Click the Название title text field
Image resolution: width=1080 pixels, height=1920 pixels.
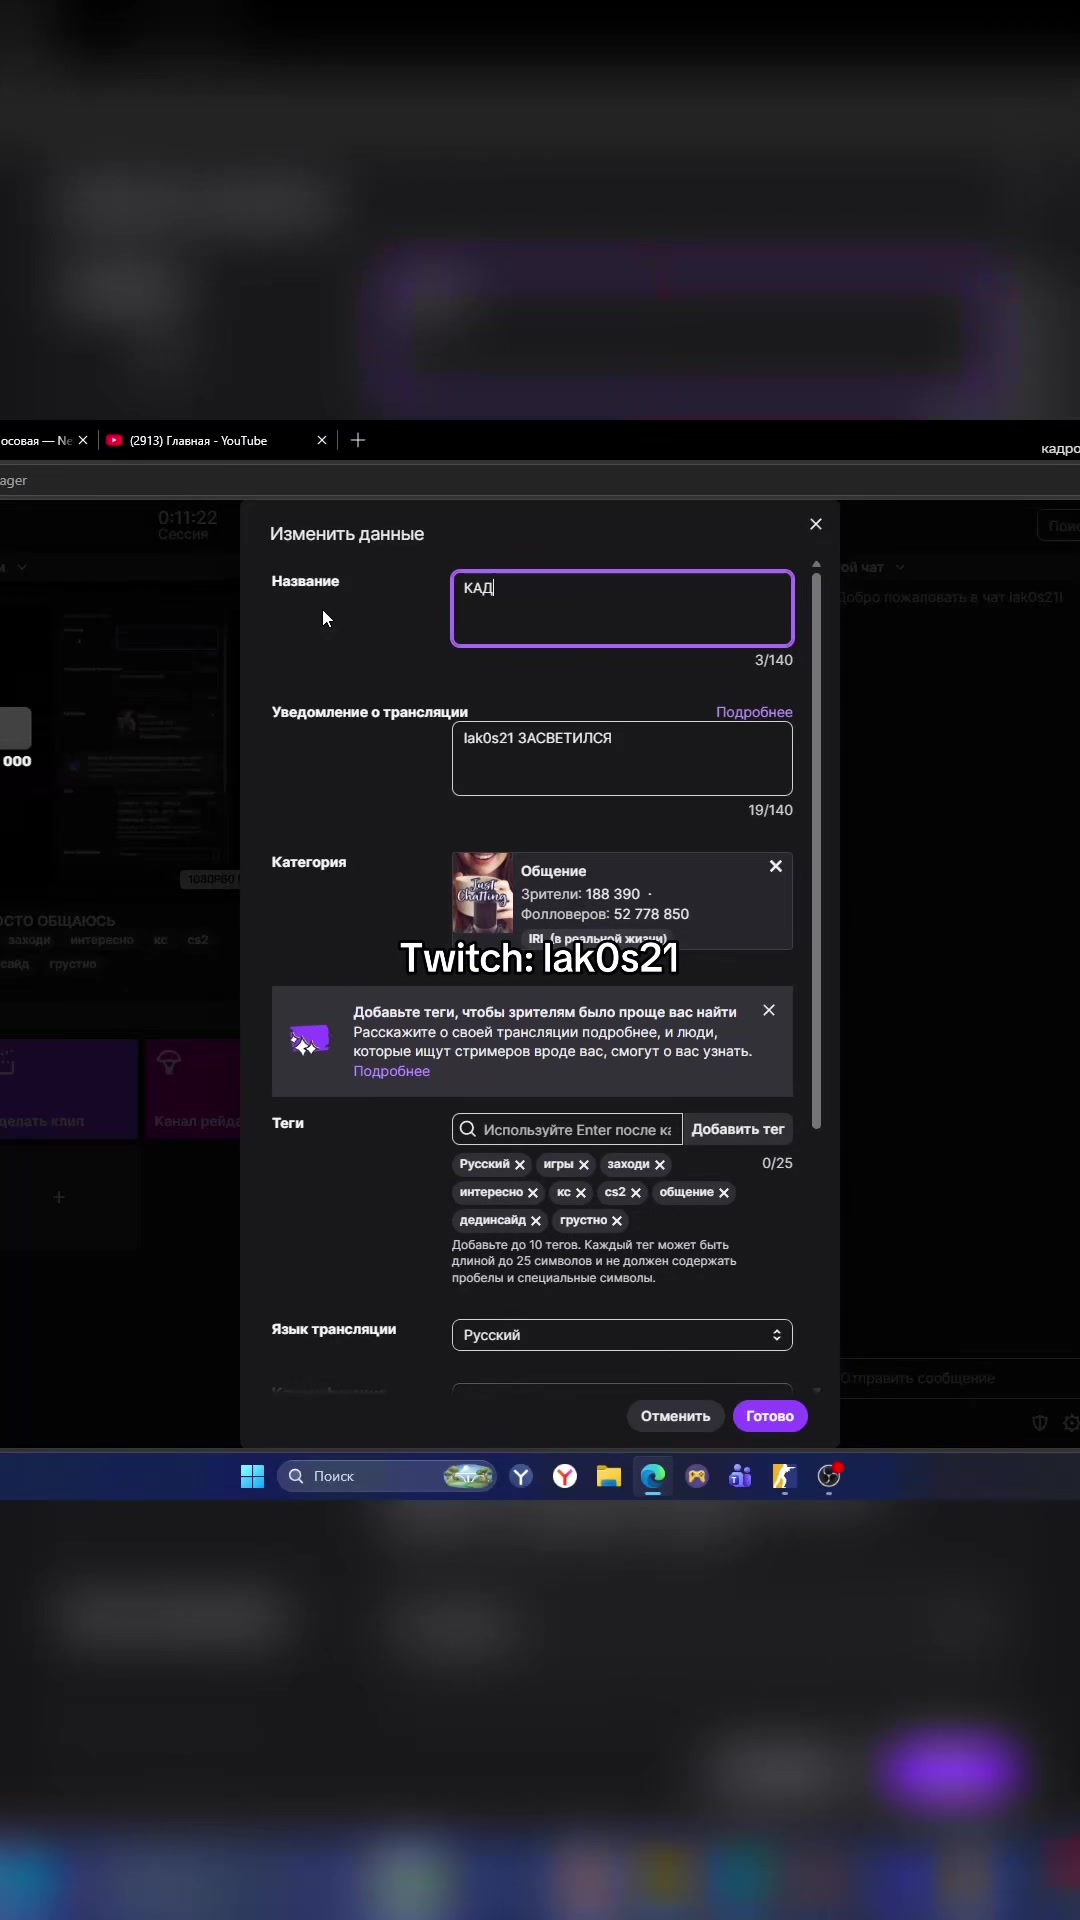pos(622,608)
